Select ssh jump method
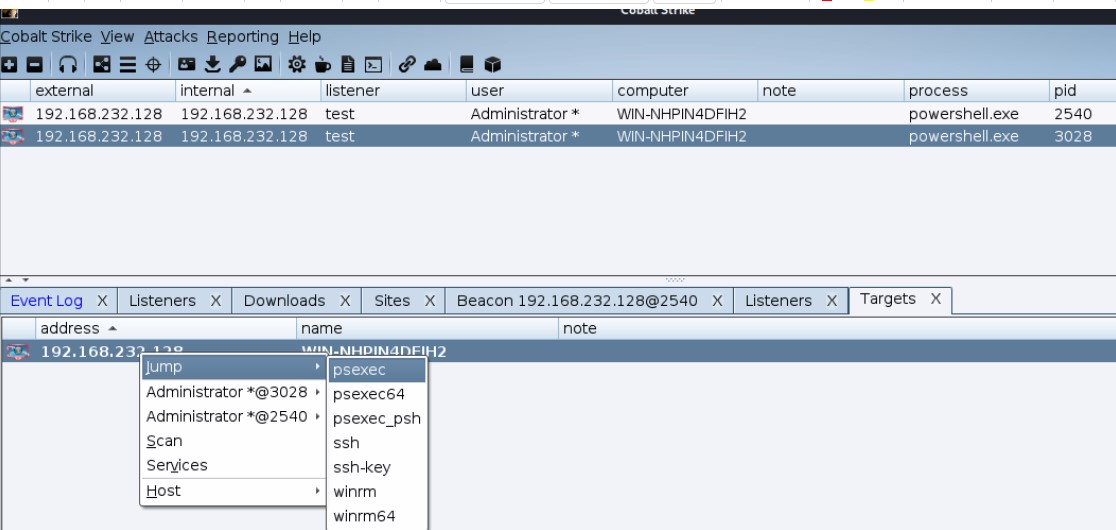Screen dimensions: 1116x530 pos(377,442)
